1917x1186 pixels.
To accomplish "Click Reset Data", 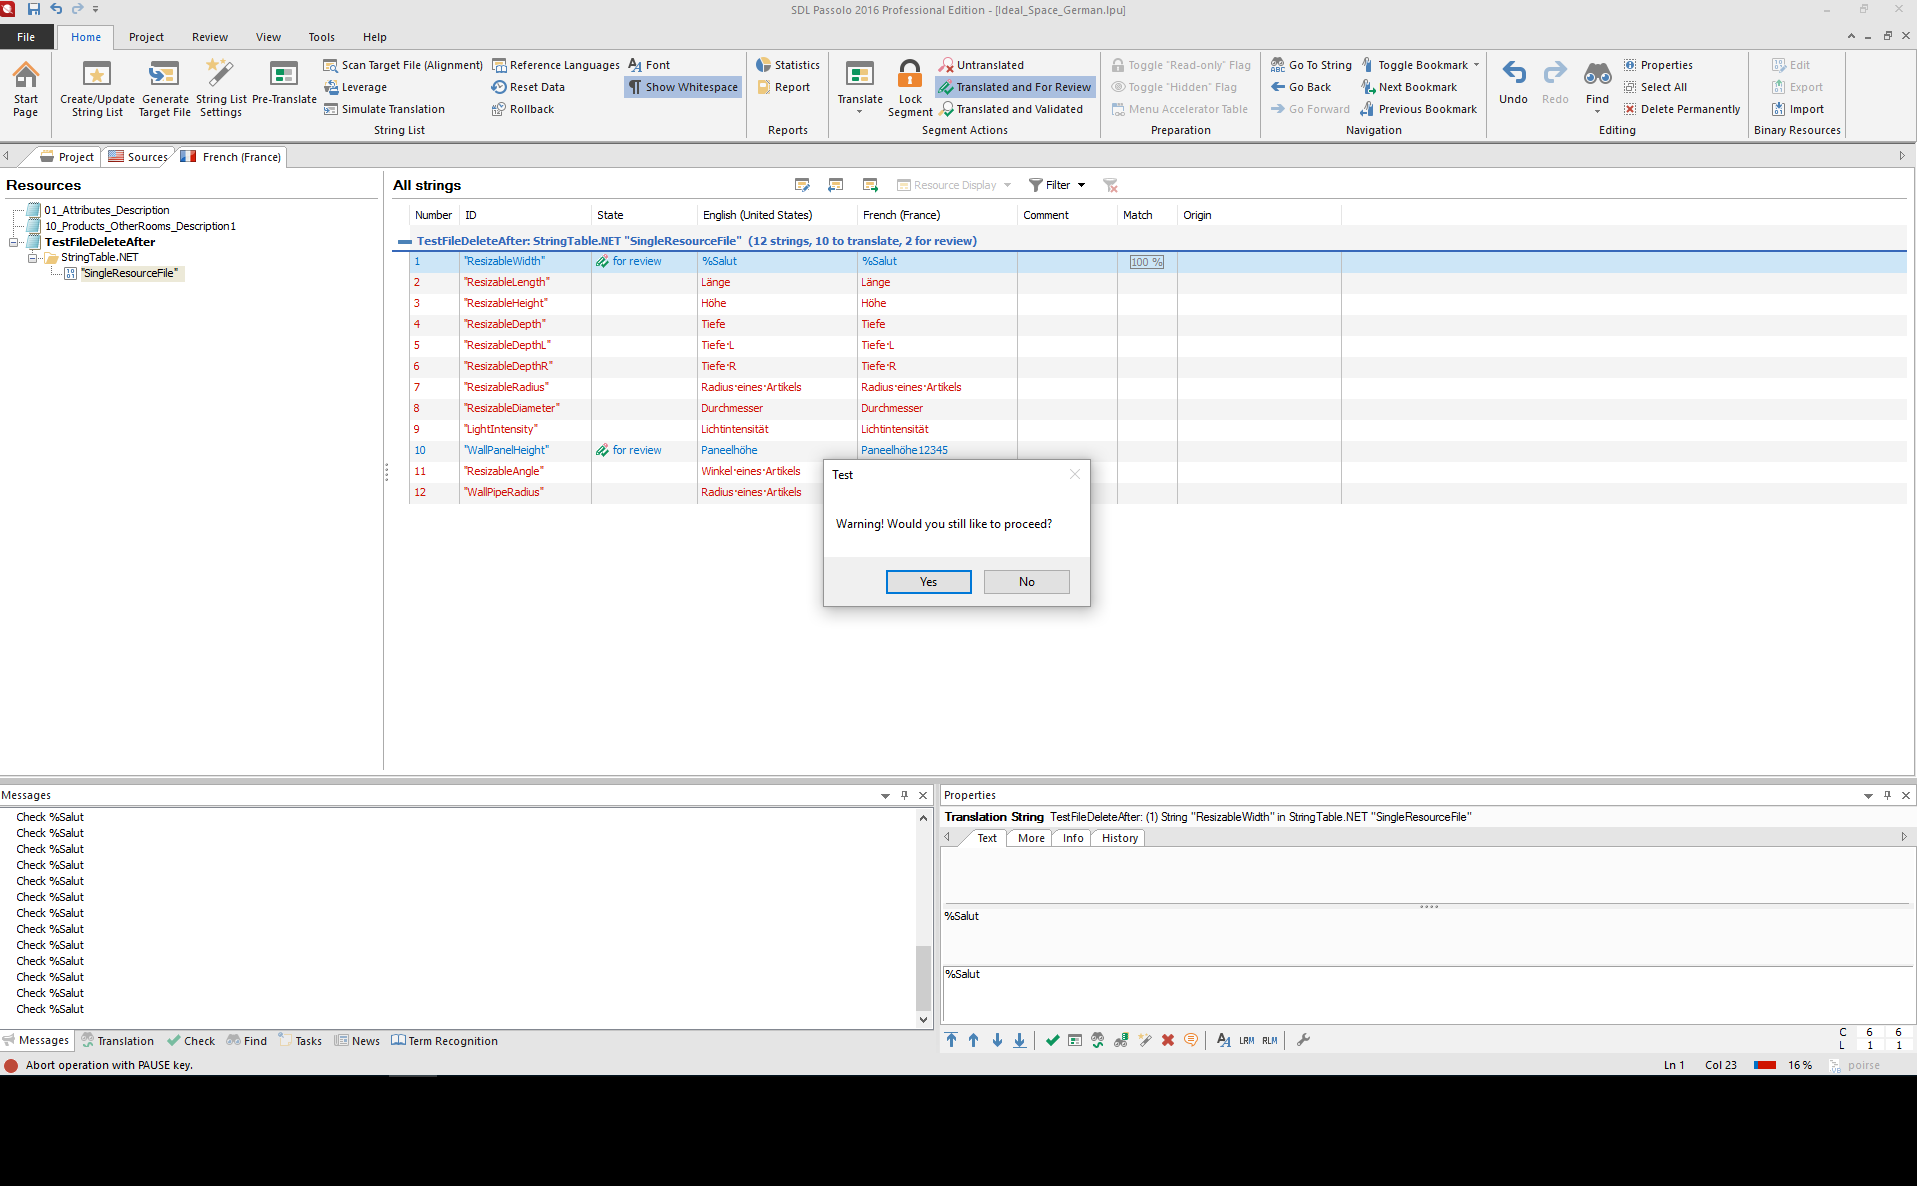I will coord(528,87).
